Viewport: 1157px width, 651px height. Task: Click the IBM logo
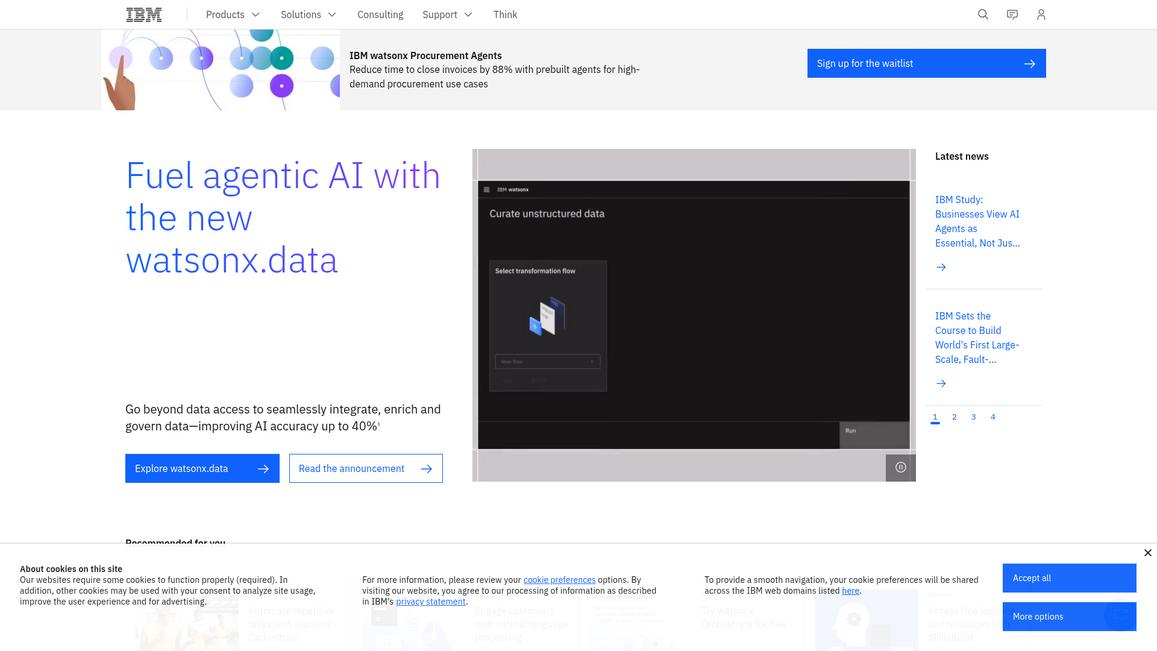(x=144, y=15)
